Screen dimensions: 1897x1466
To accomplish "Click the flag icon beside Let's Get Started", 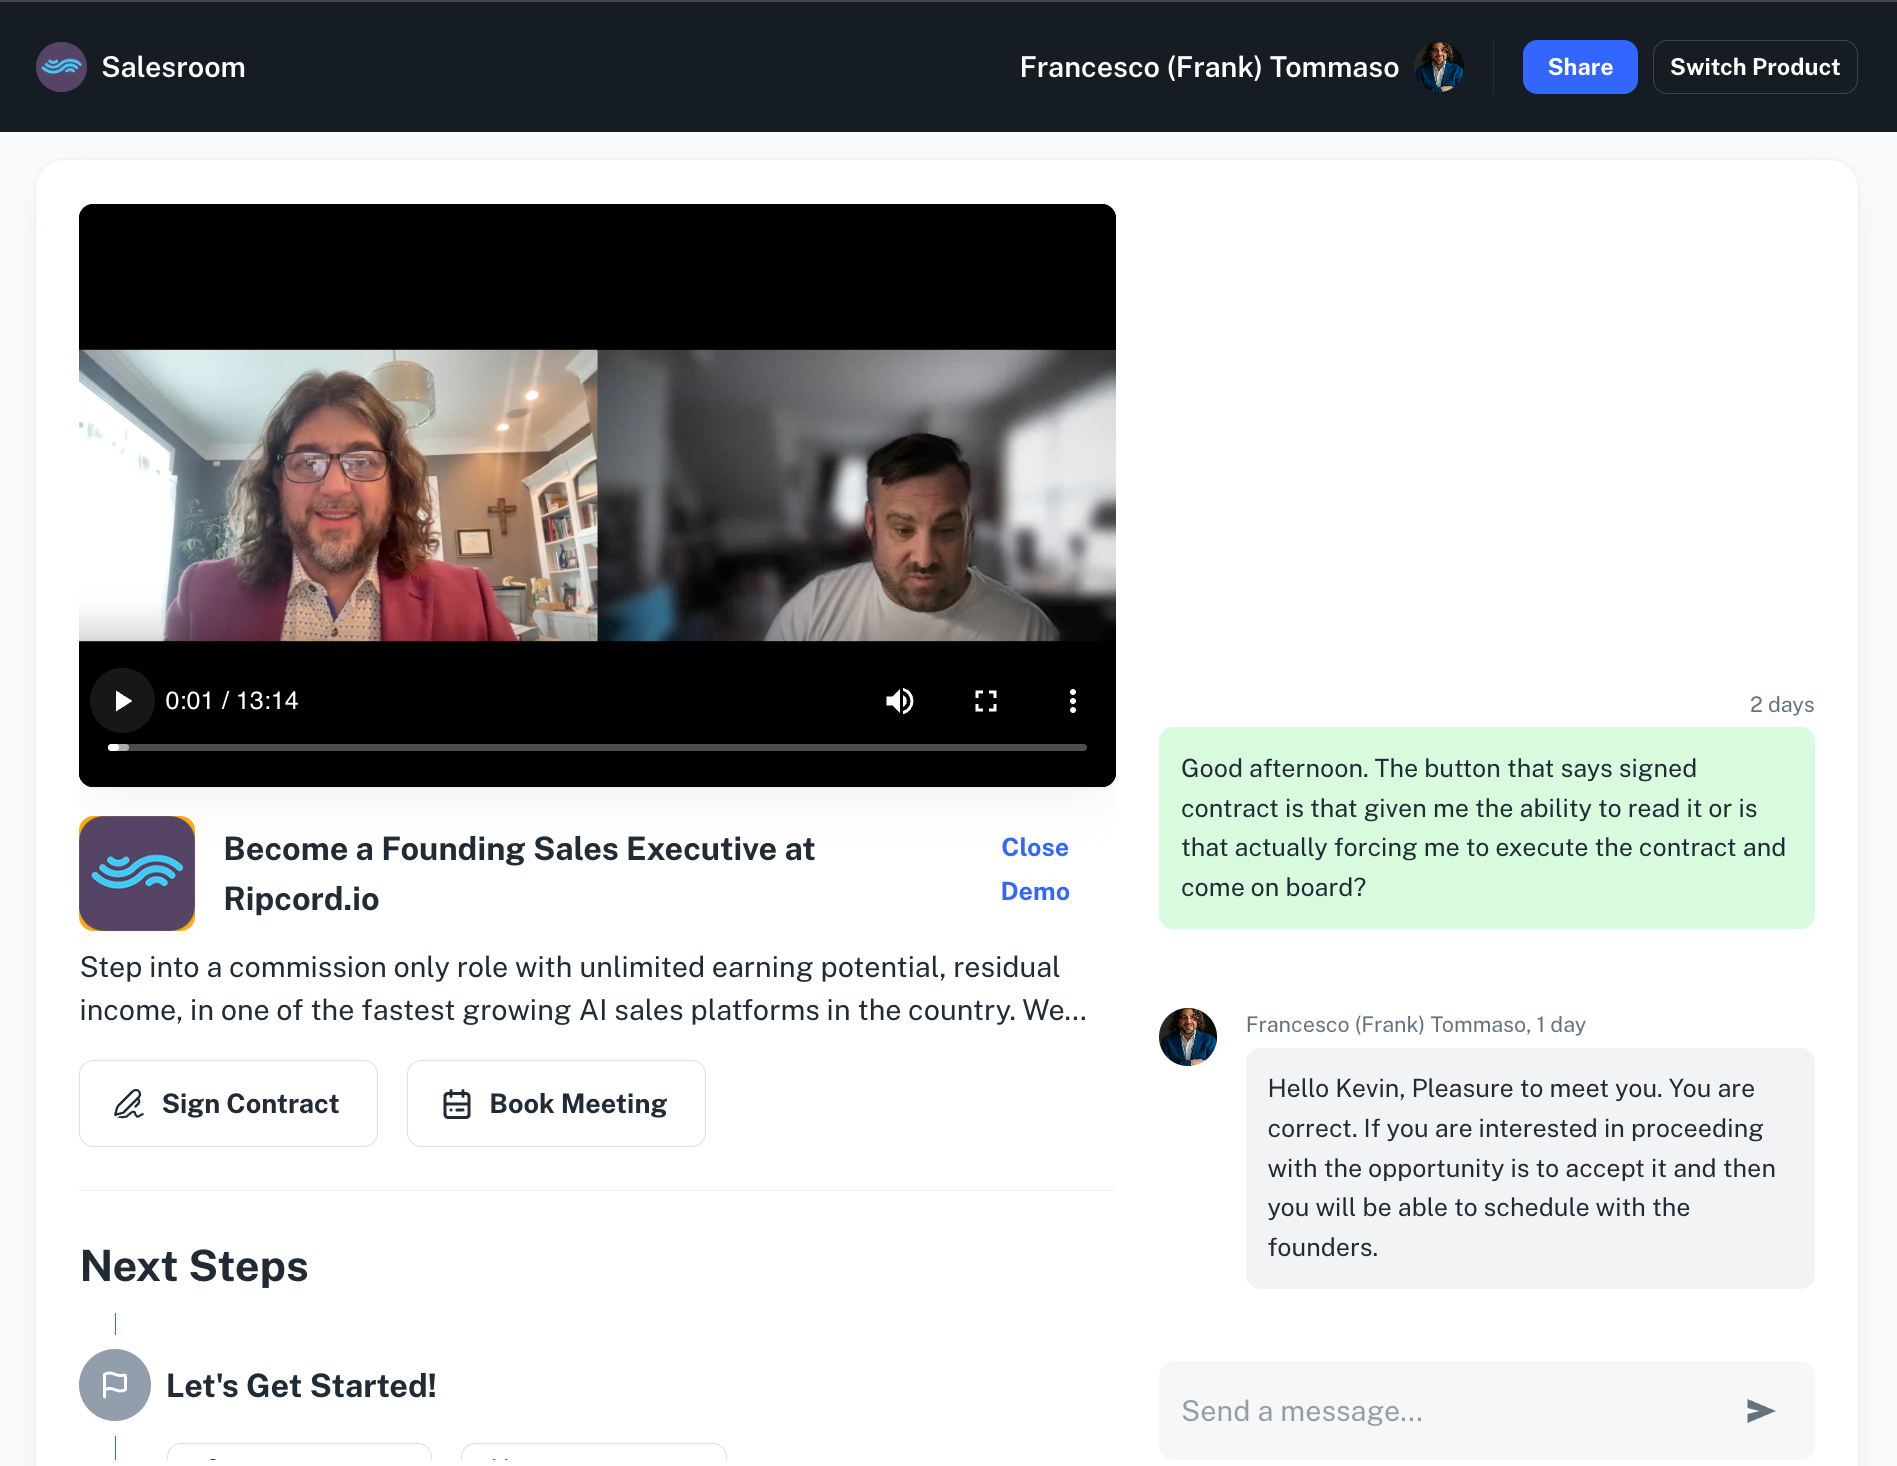I will pyautogui.click(x=115, y=1385).
